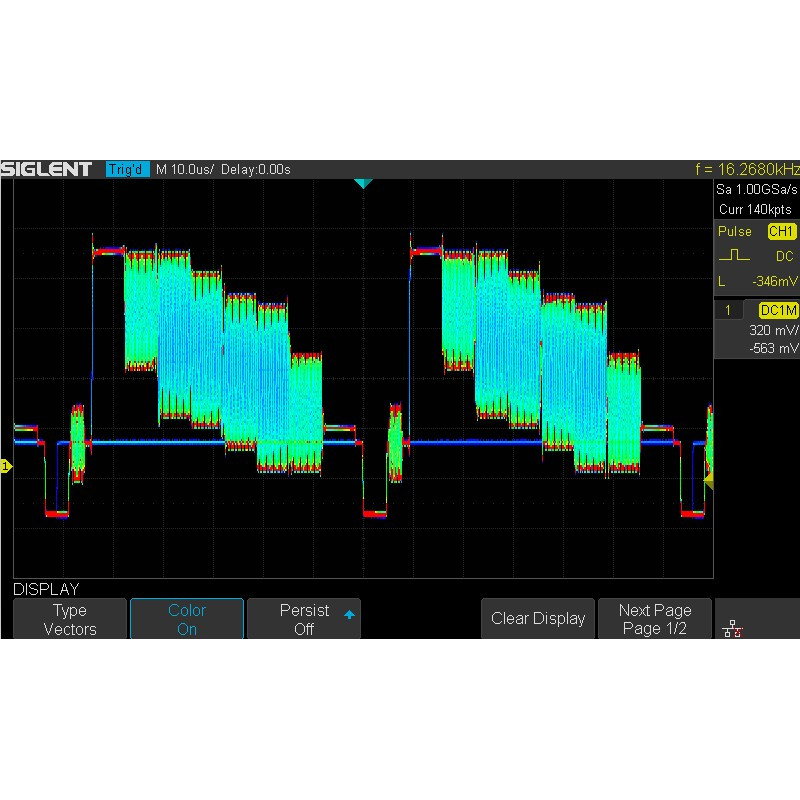
Task: Click the channel 1 ground marker arrow
Action: pos(6,464)
